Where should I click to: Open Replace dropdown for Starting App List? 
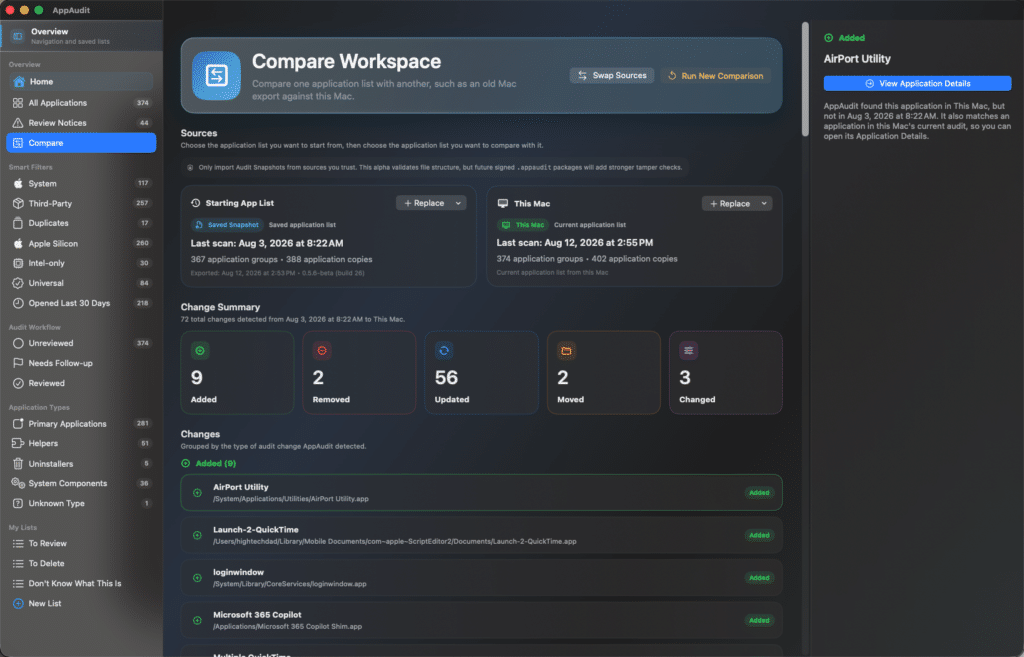point(431,203)
